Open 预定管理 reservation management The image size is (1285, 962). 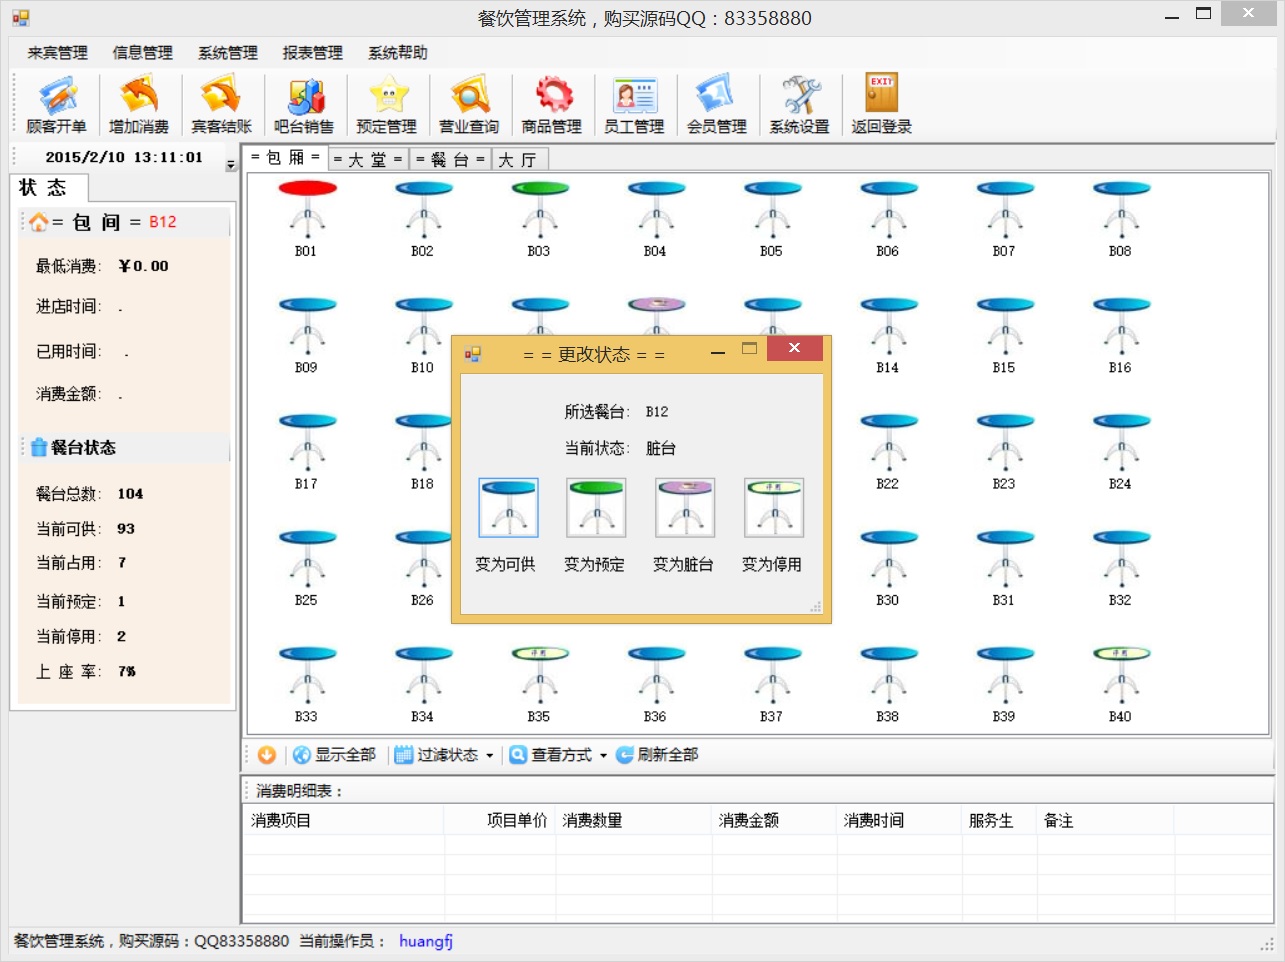pos(387,104)
